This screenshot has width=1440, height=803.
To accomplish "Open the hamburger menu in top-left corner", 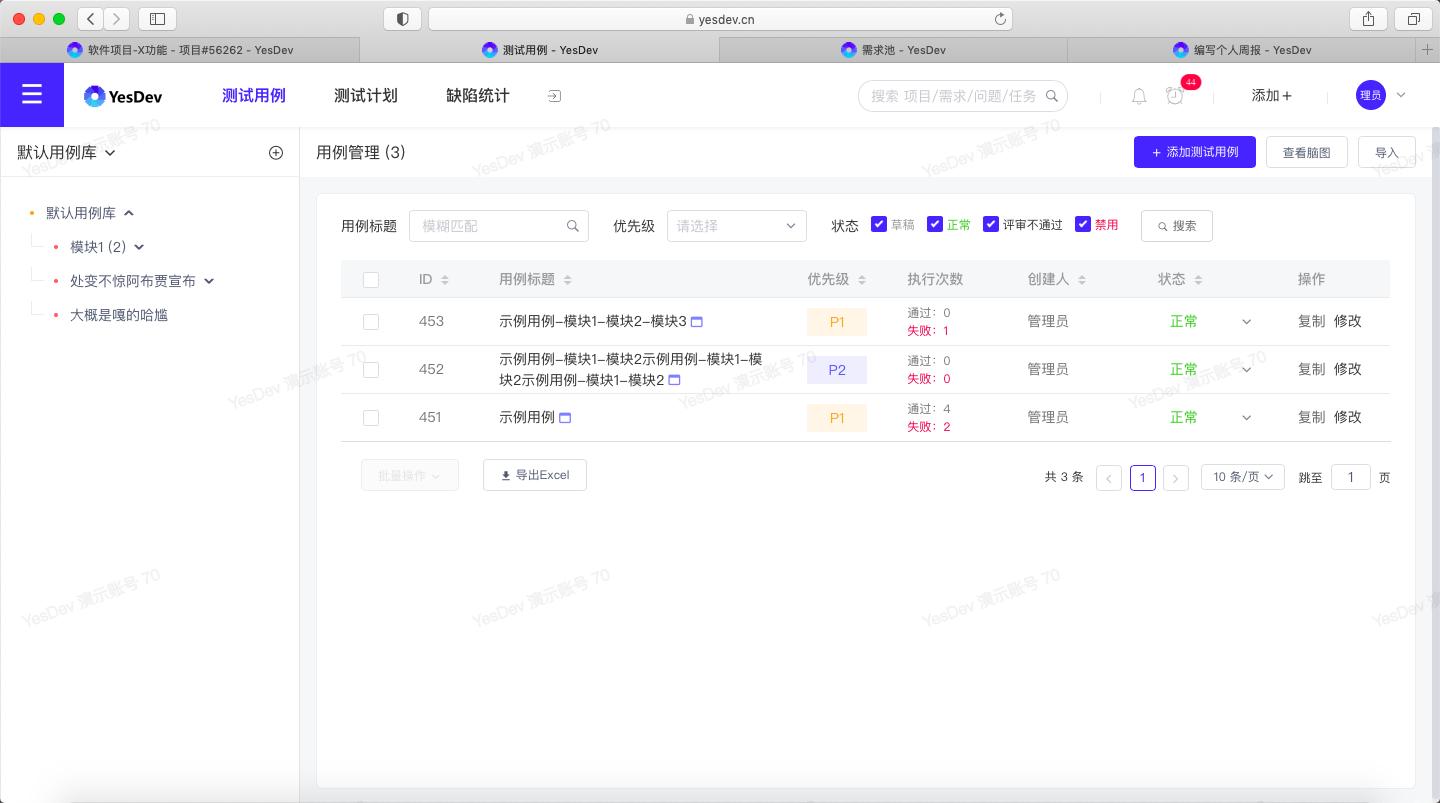I will (32, 95).
